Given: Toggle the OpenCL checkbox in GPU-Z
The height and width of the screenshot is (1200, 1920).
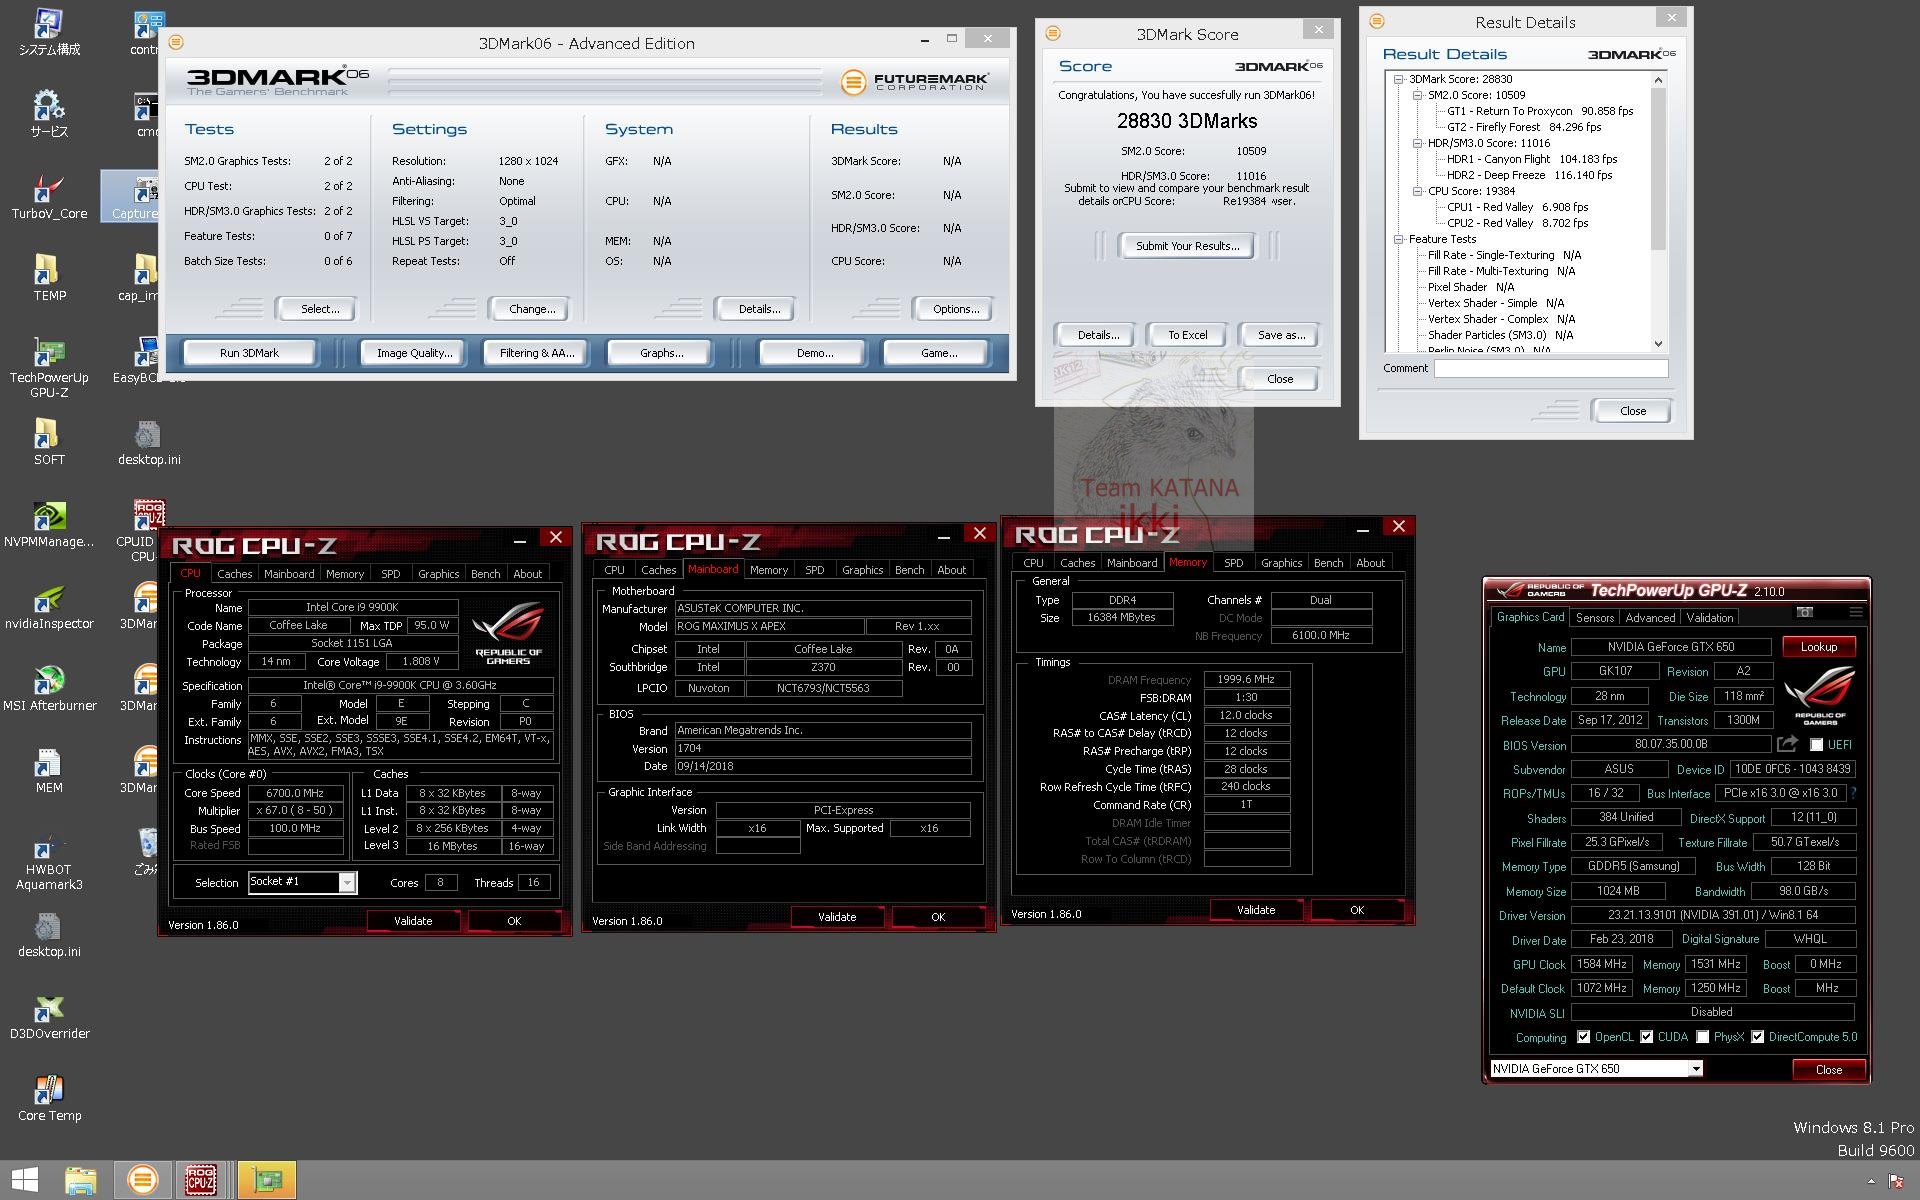Looking at the screenshot, I should pos(1583,1037).
